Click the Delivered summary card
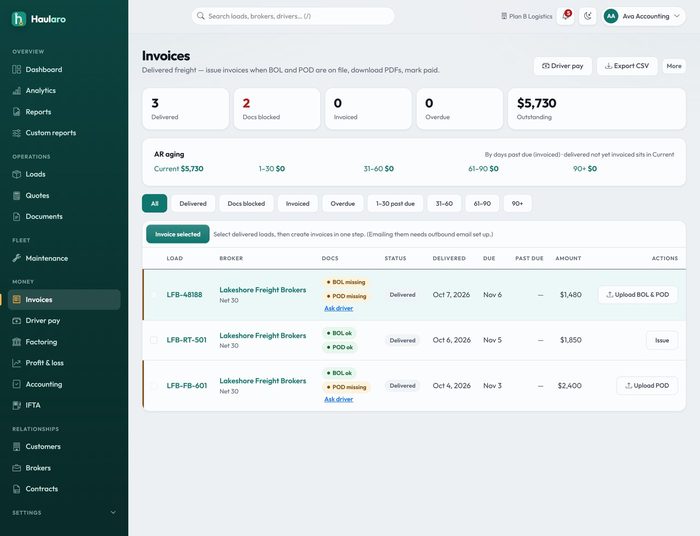Image resolution: width=700 pixels, height=536 pixels. coord(185,109)
